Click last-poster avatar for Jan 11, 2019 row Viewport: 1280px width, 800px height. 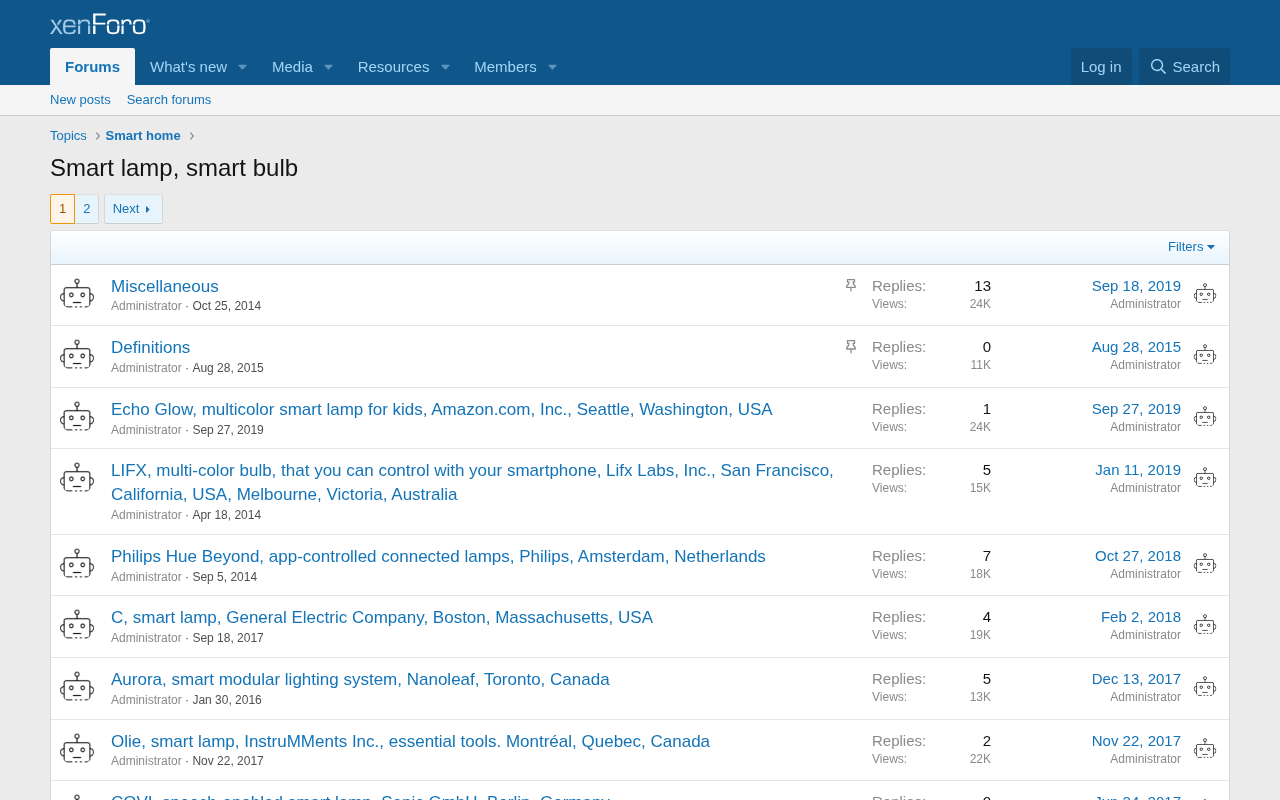[x=1205, y=478]
